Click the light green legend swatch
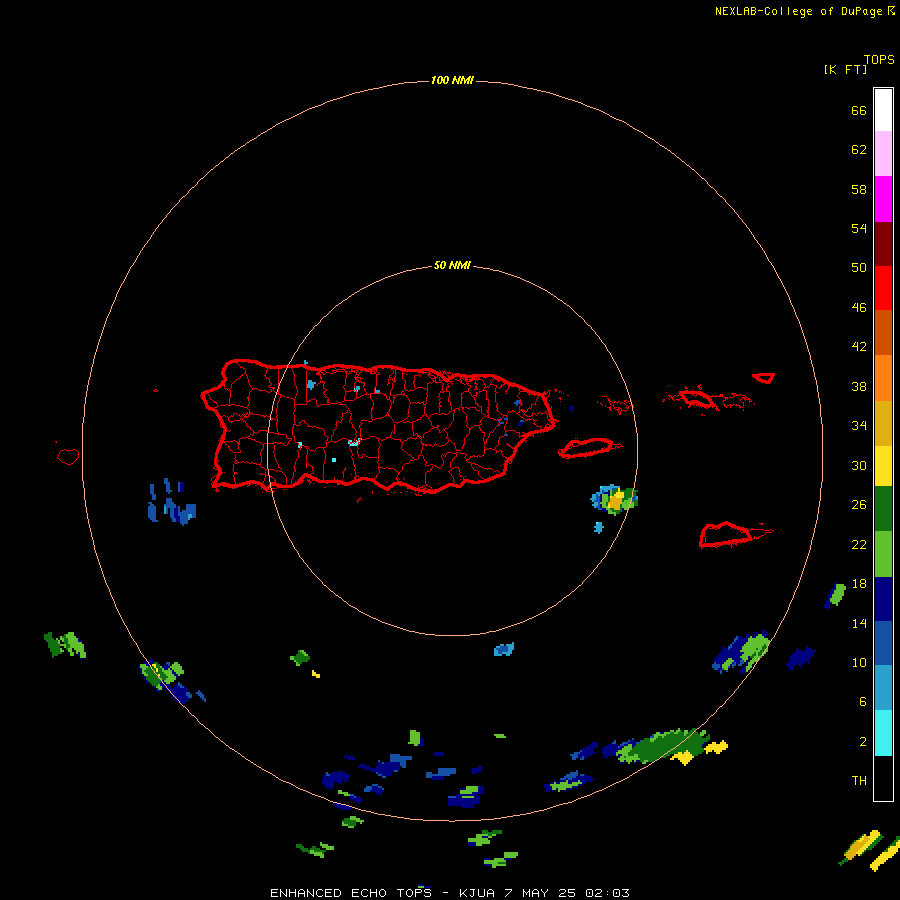This screenshot has width=900, height=900. tap(883, 553)
